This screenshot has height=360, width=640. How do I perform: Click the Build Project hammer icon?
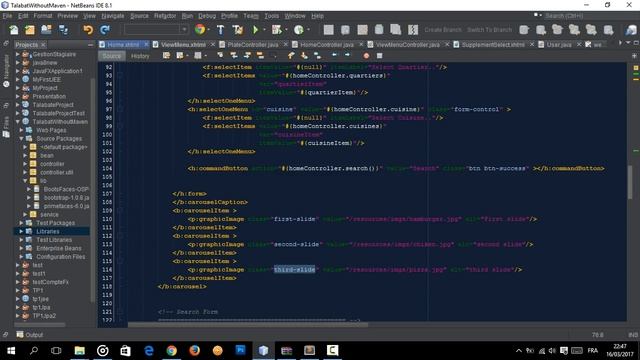tap(220, 30)
